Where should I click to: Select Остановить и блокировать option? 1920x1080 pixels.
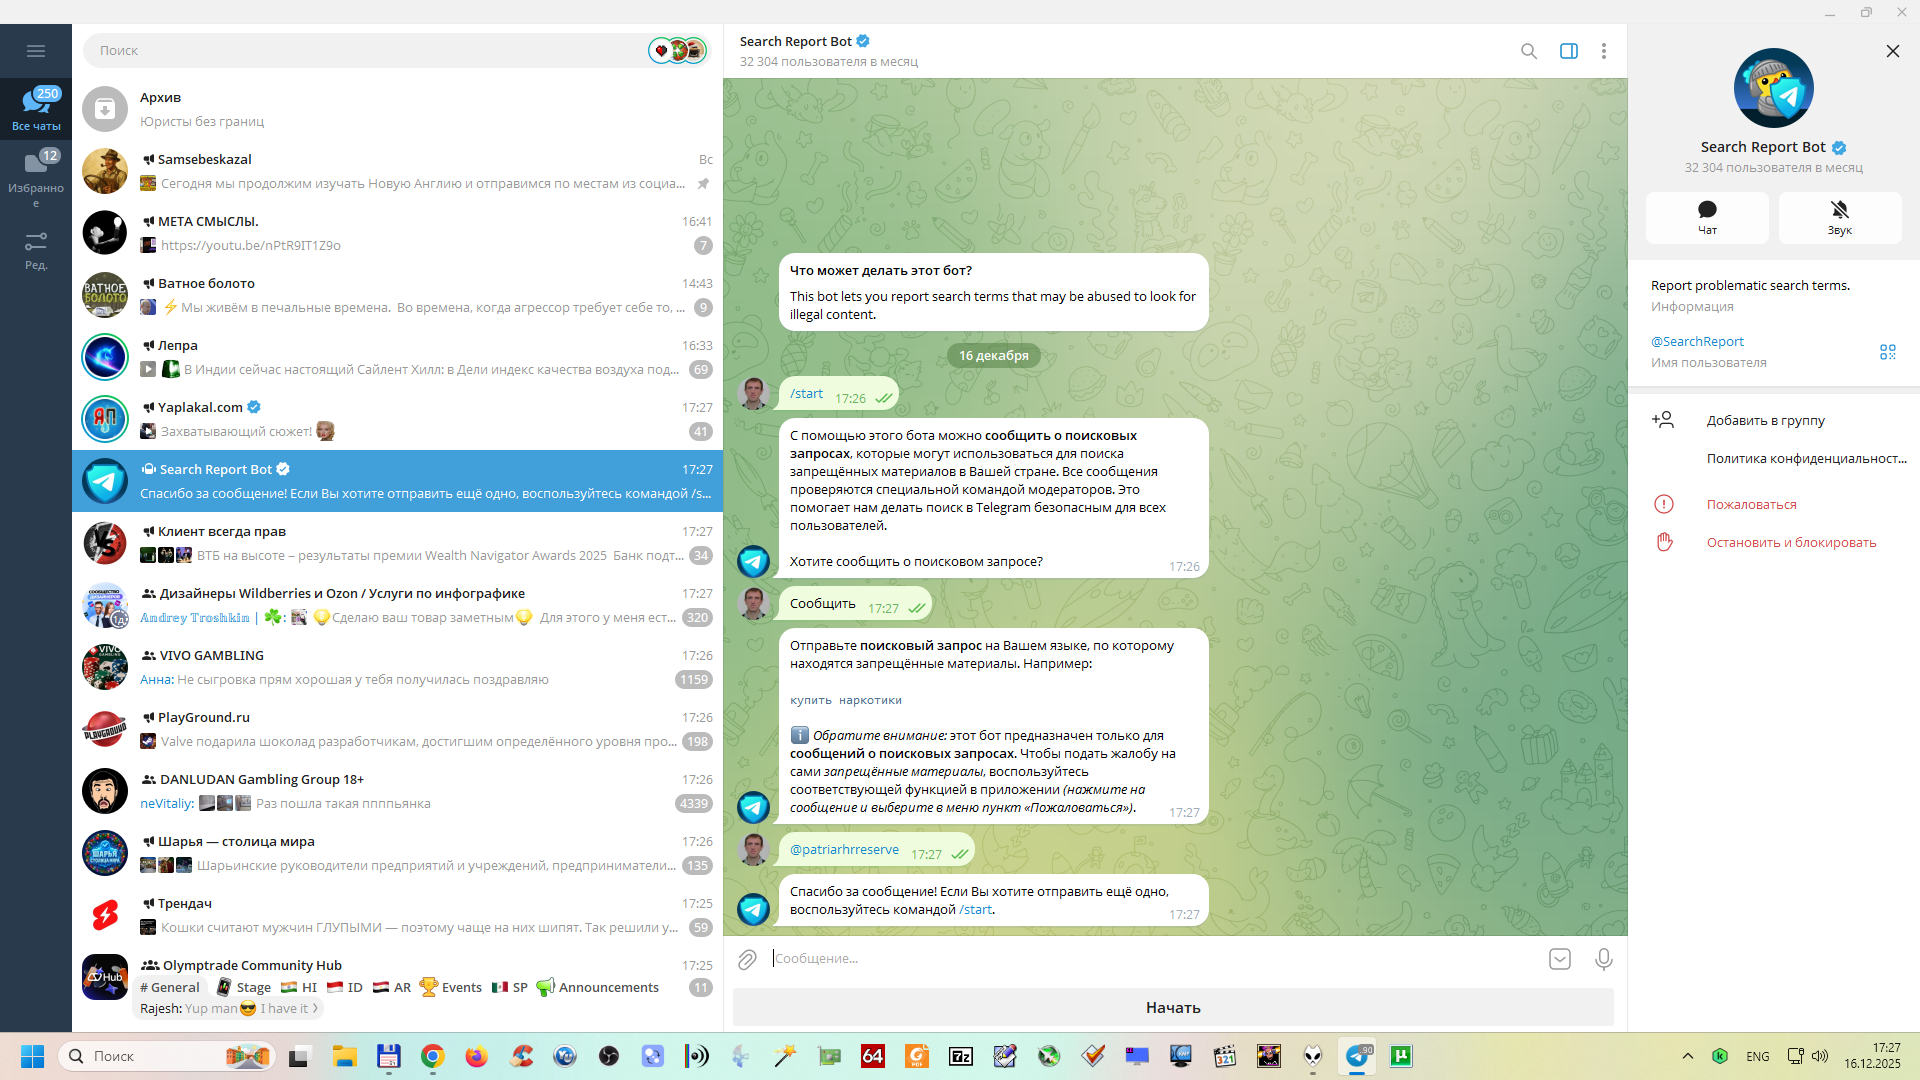click(x=1790, y=543)
